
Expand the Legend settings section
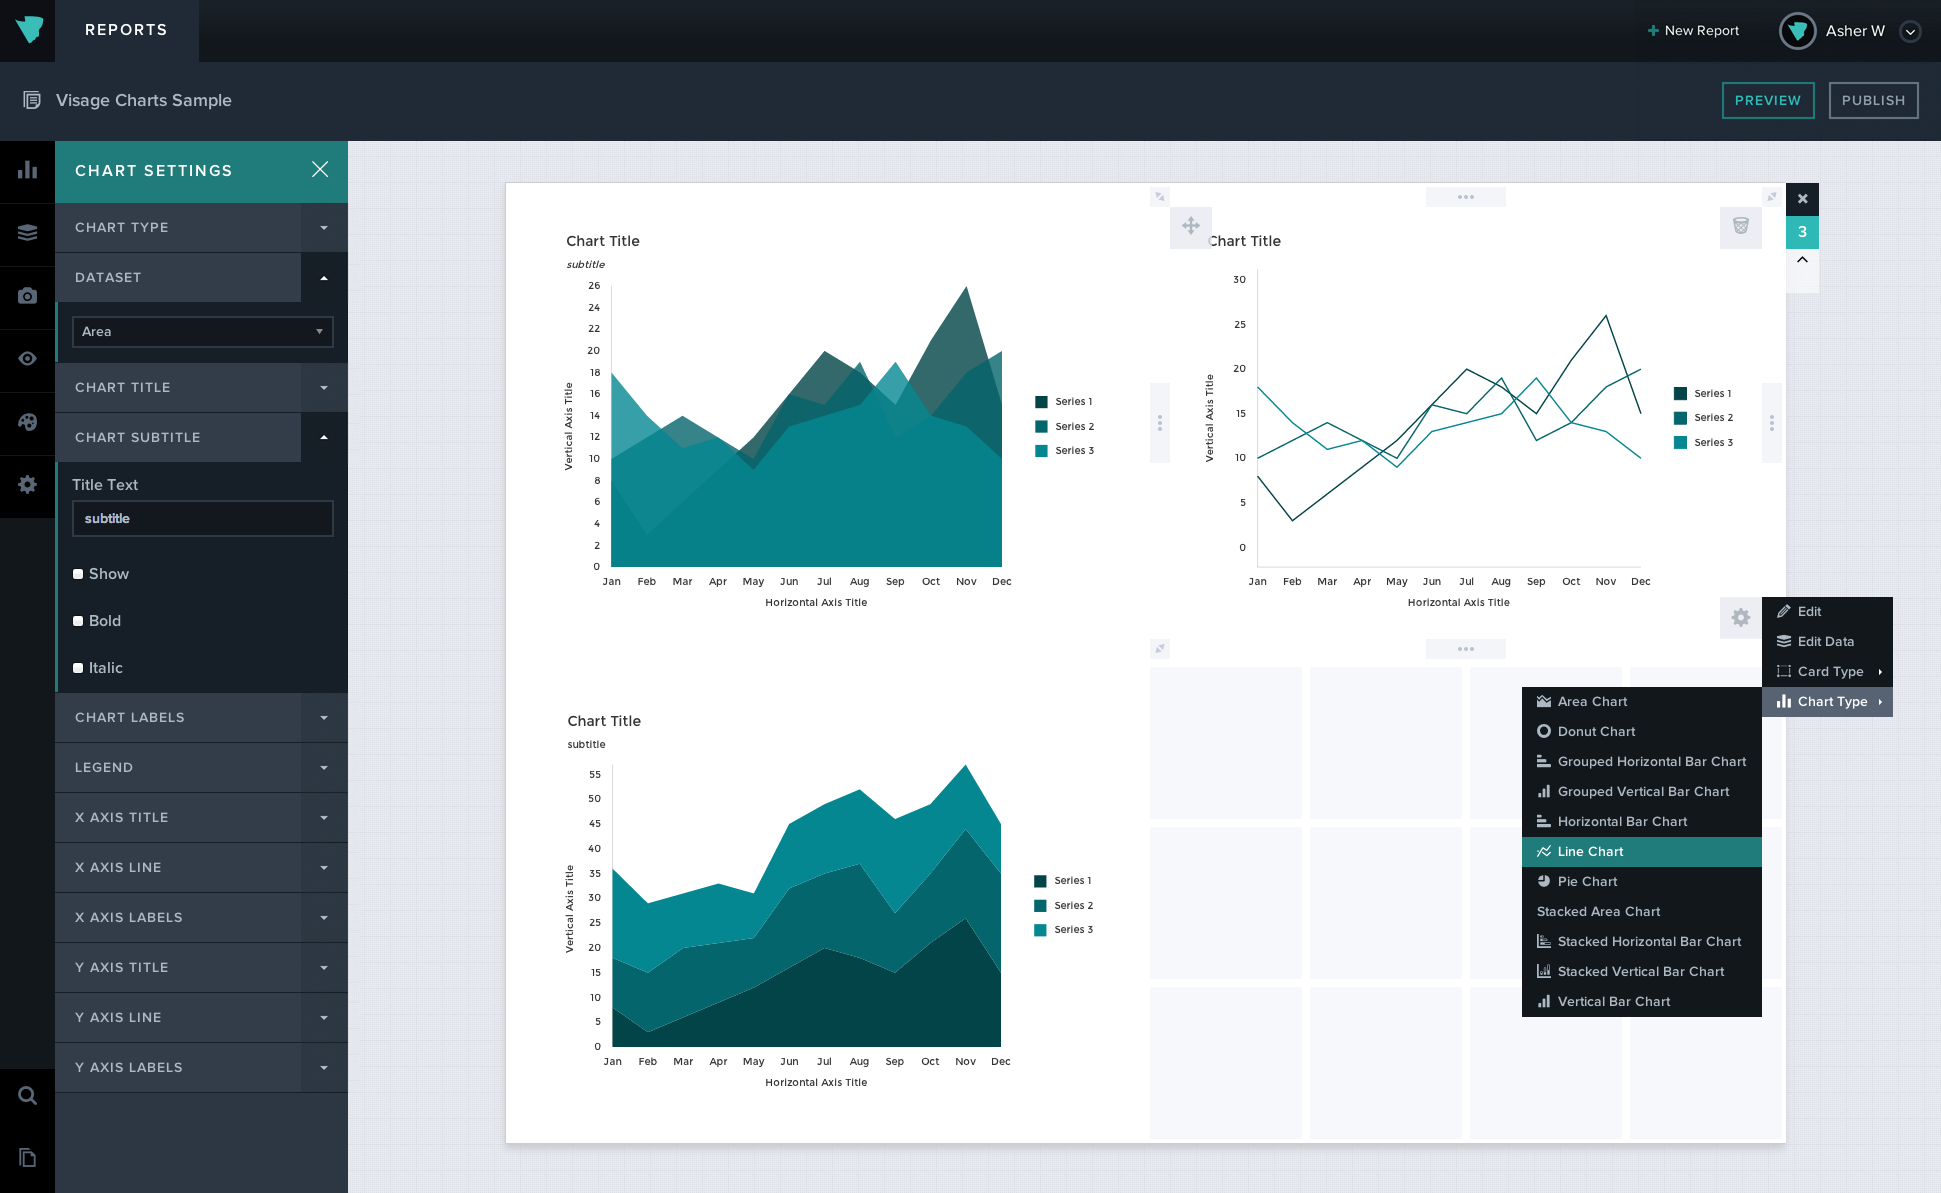(201, 767)
